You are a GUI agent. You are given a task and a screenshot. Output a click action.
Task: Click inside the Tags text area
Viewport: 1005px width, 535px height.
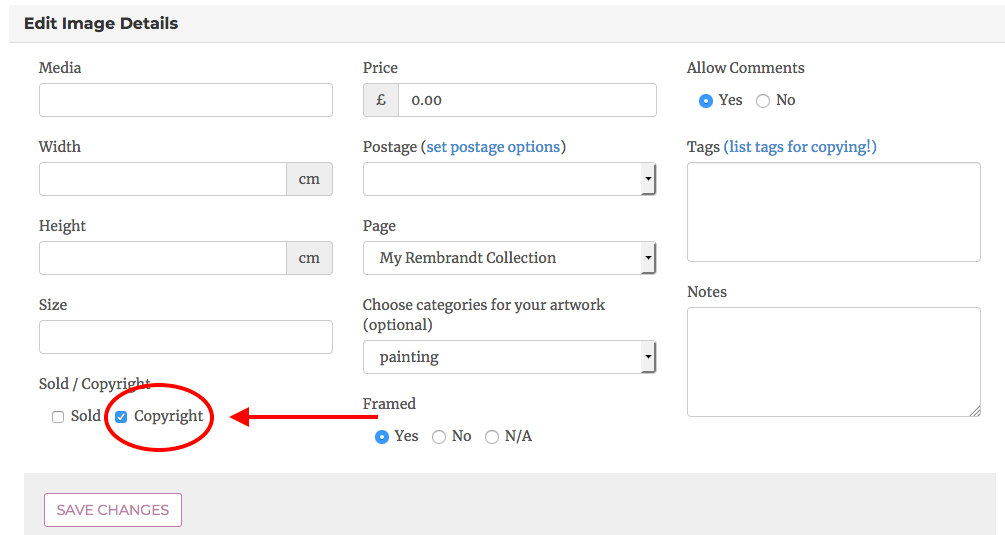833,212
